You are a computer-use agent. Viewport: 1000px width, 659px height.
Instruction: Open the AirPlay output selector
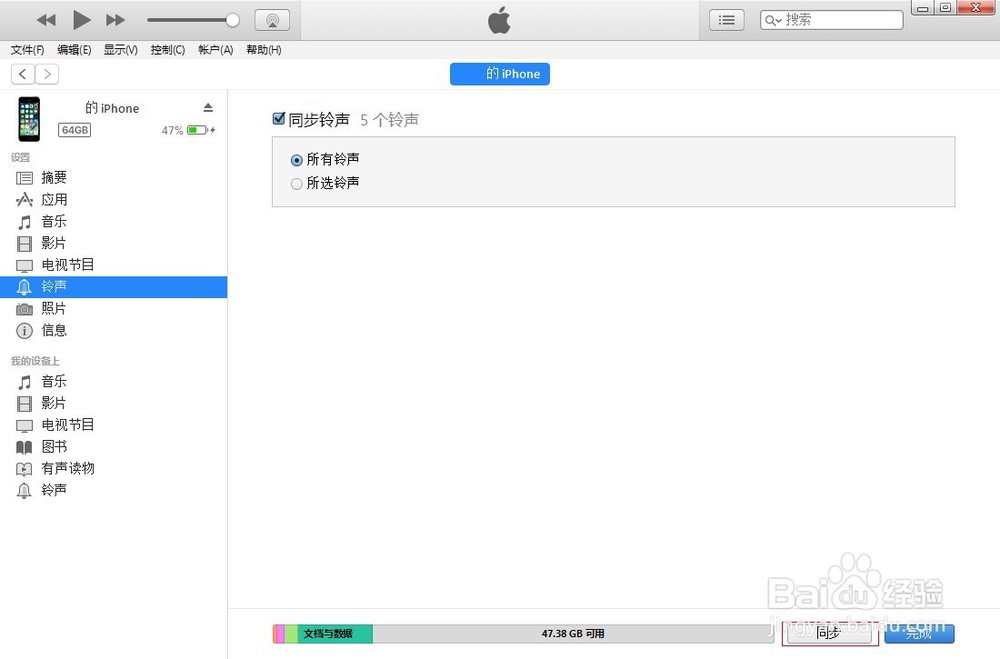click(x=272, y=18)
